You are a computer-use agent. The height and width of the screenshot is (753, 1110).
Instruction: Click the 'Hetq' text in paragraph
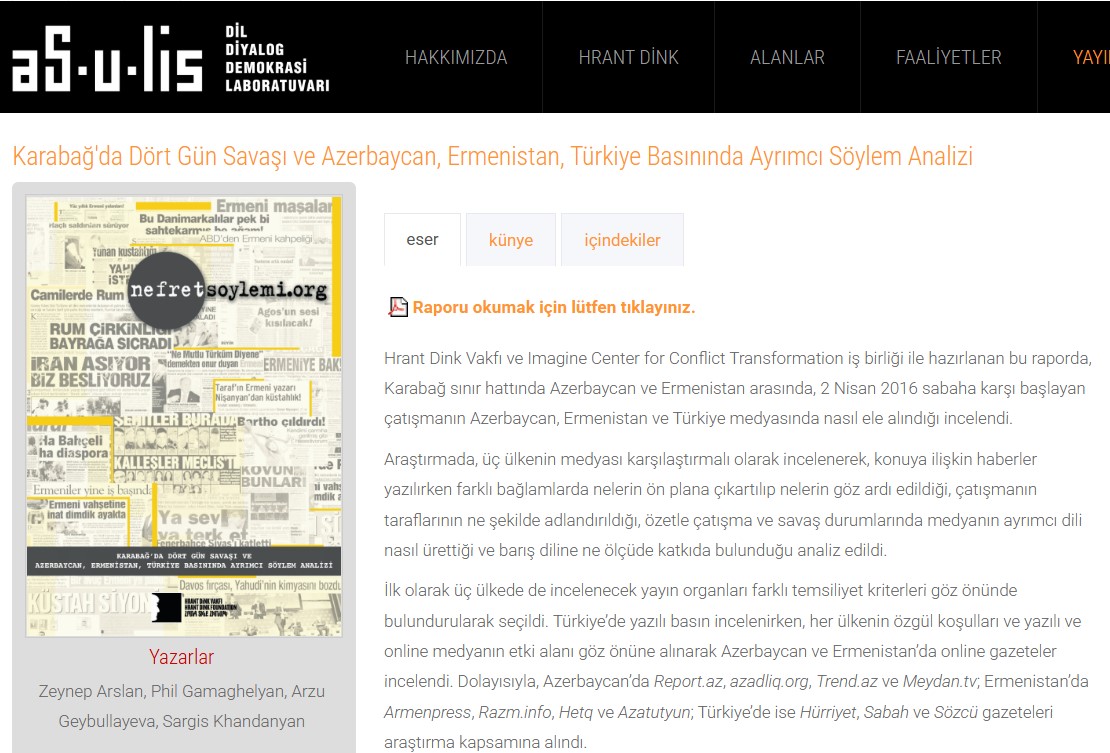(576, 712)
